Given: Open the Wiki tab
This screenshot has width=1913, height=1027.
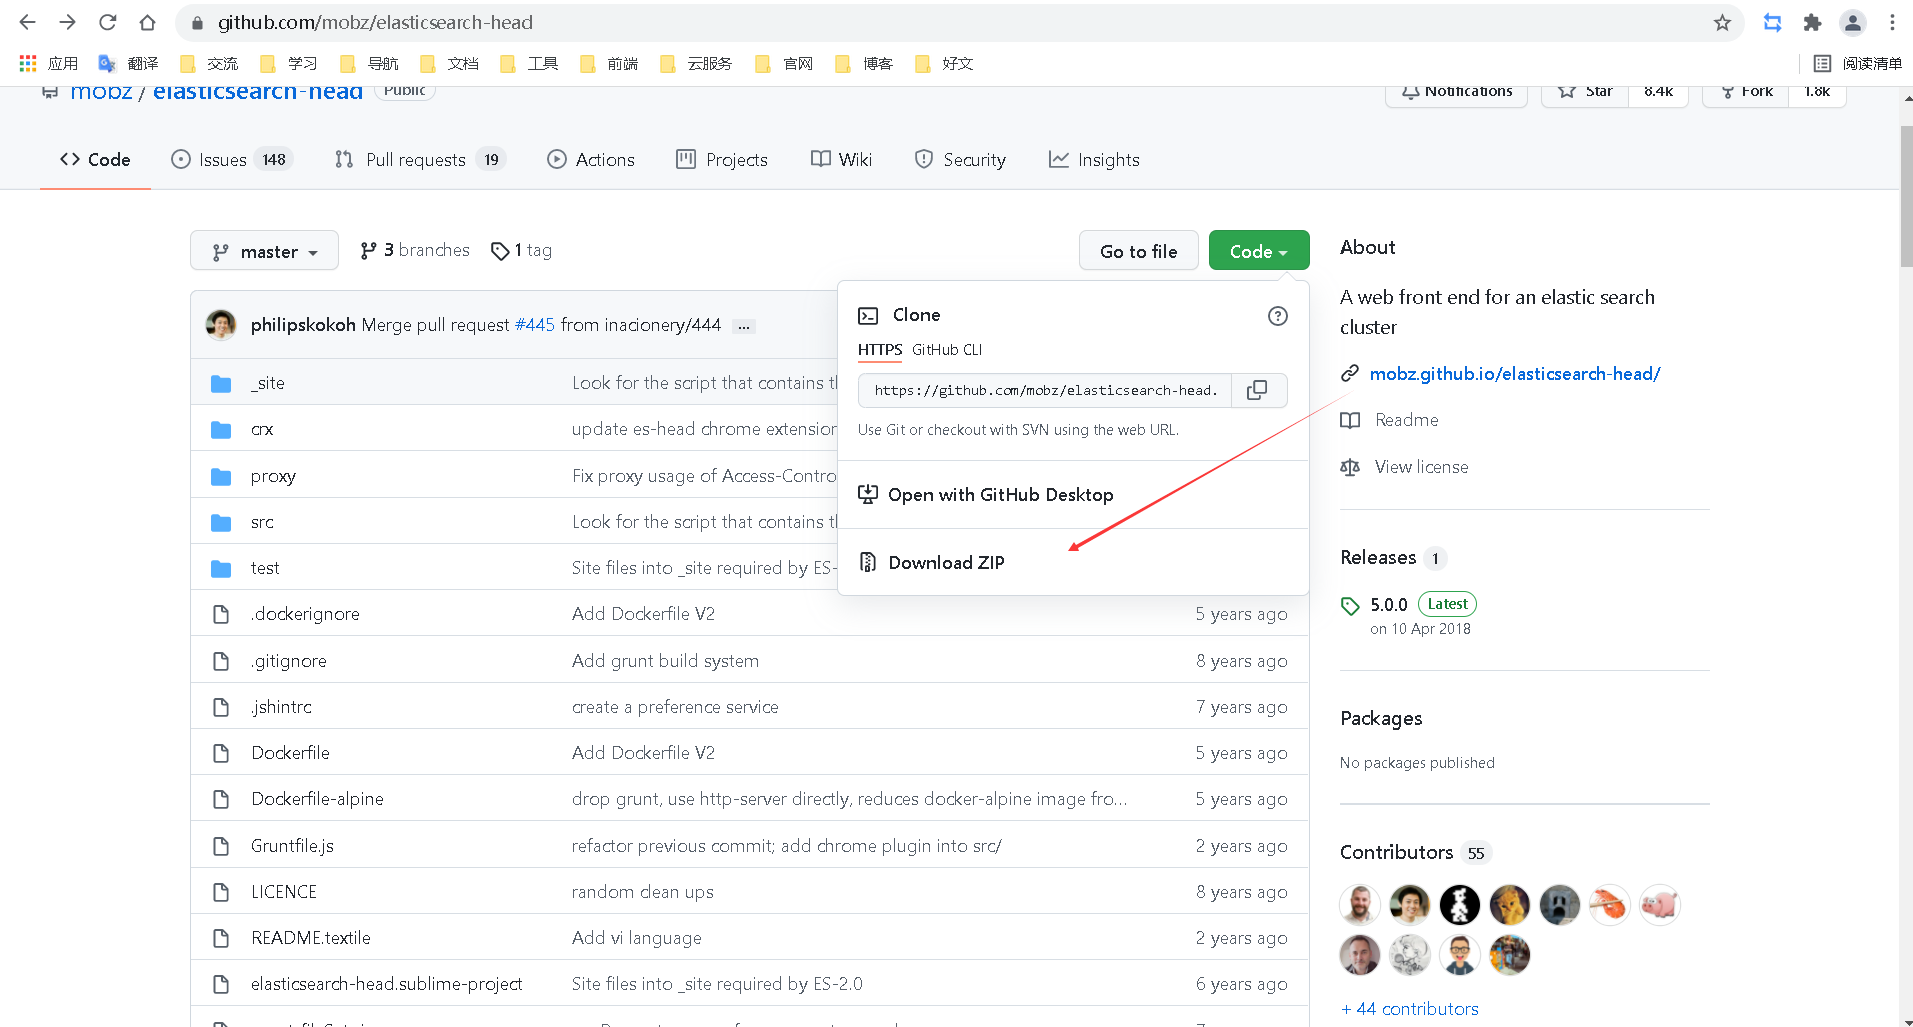Looking at the screenshot, I should point(841,160).
